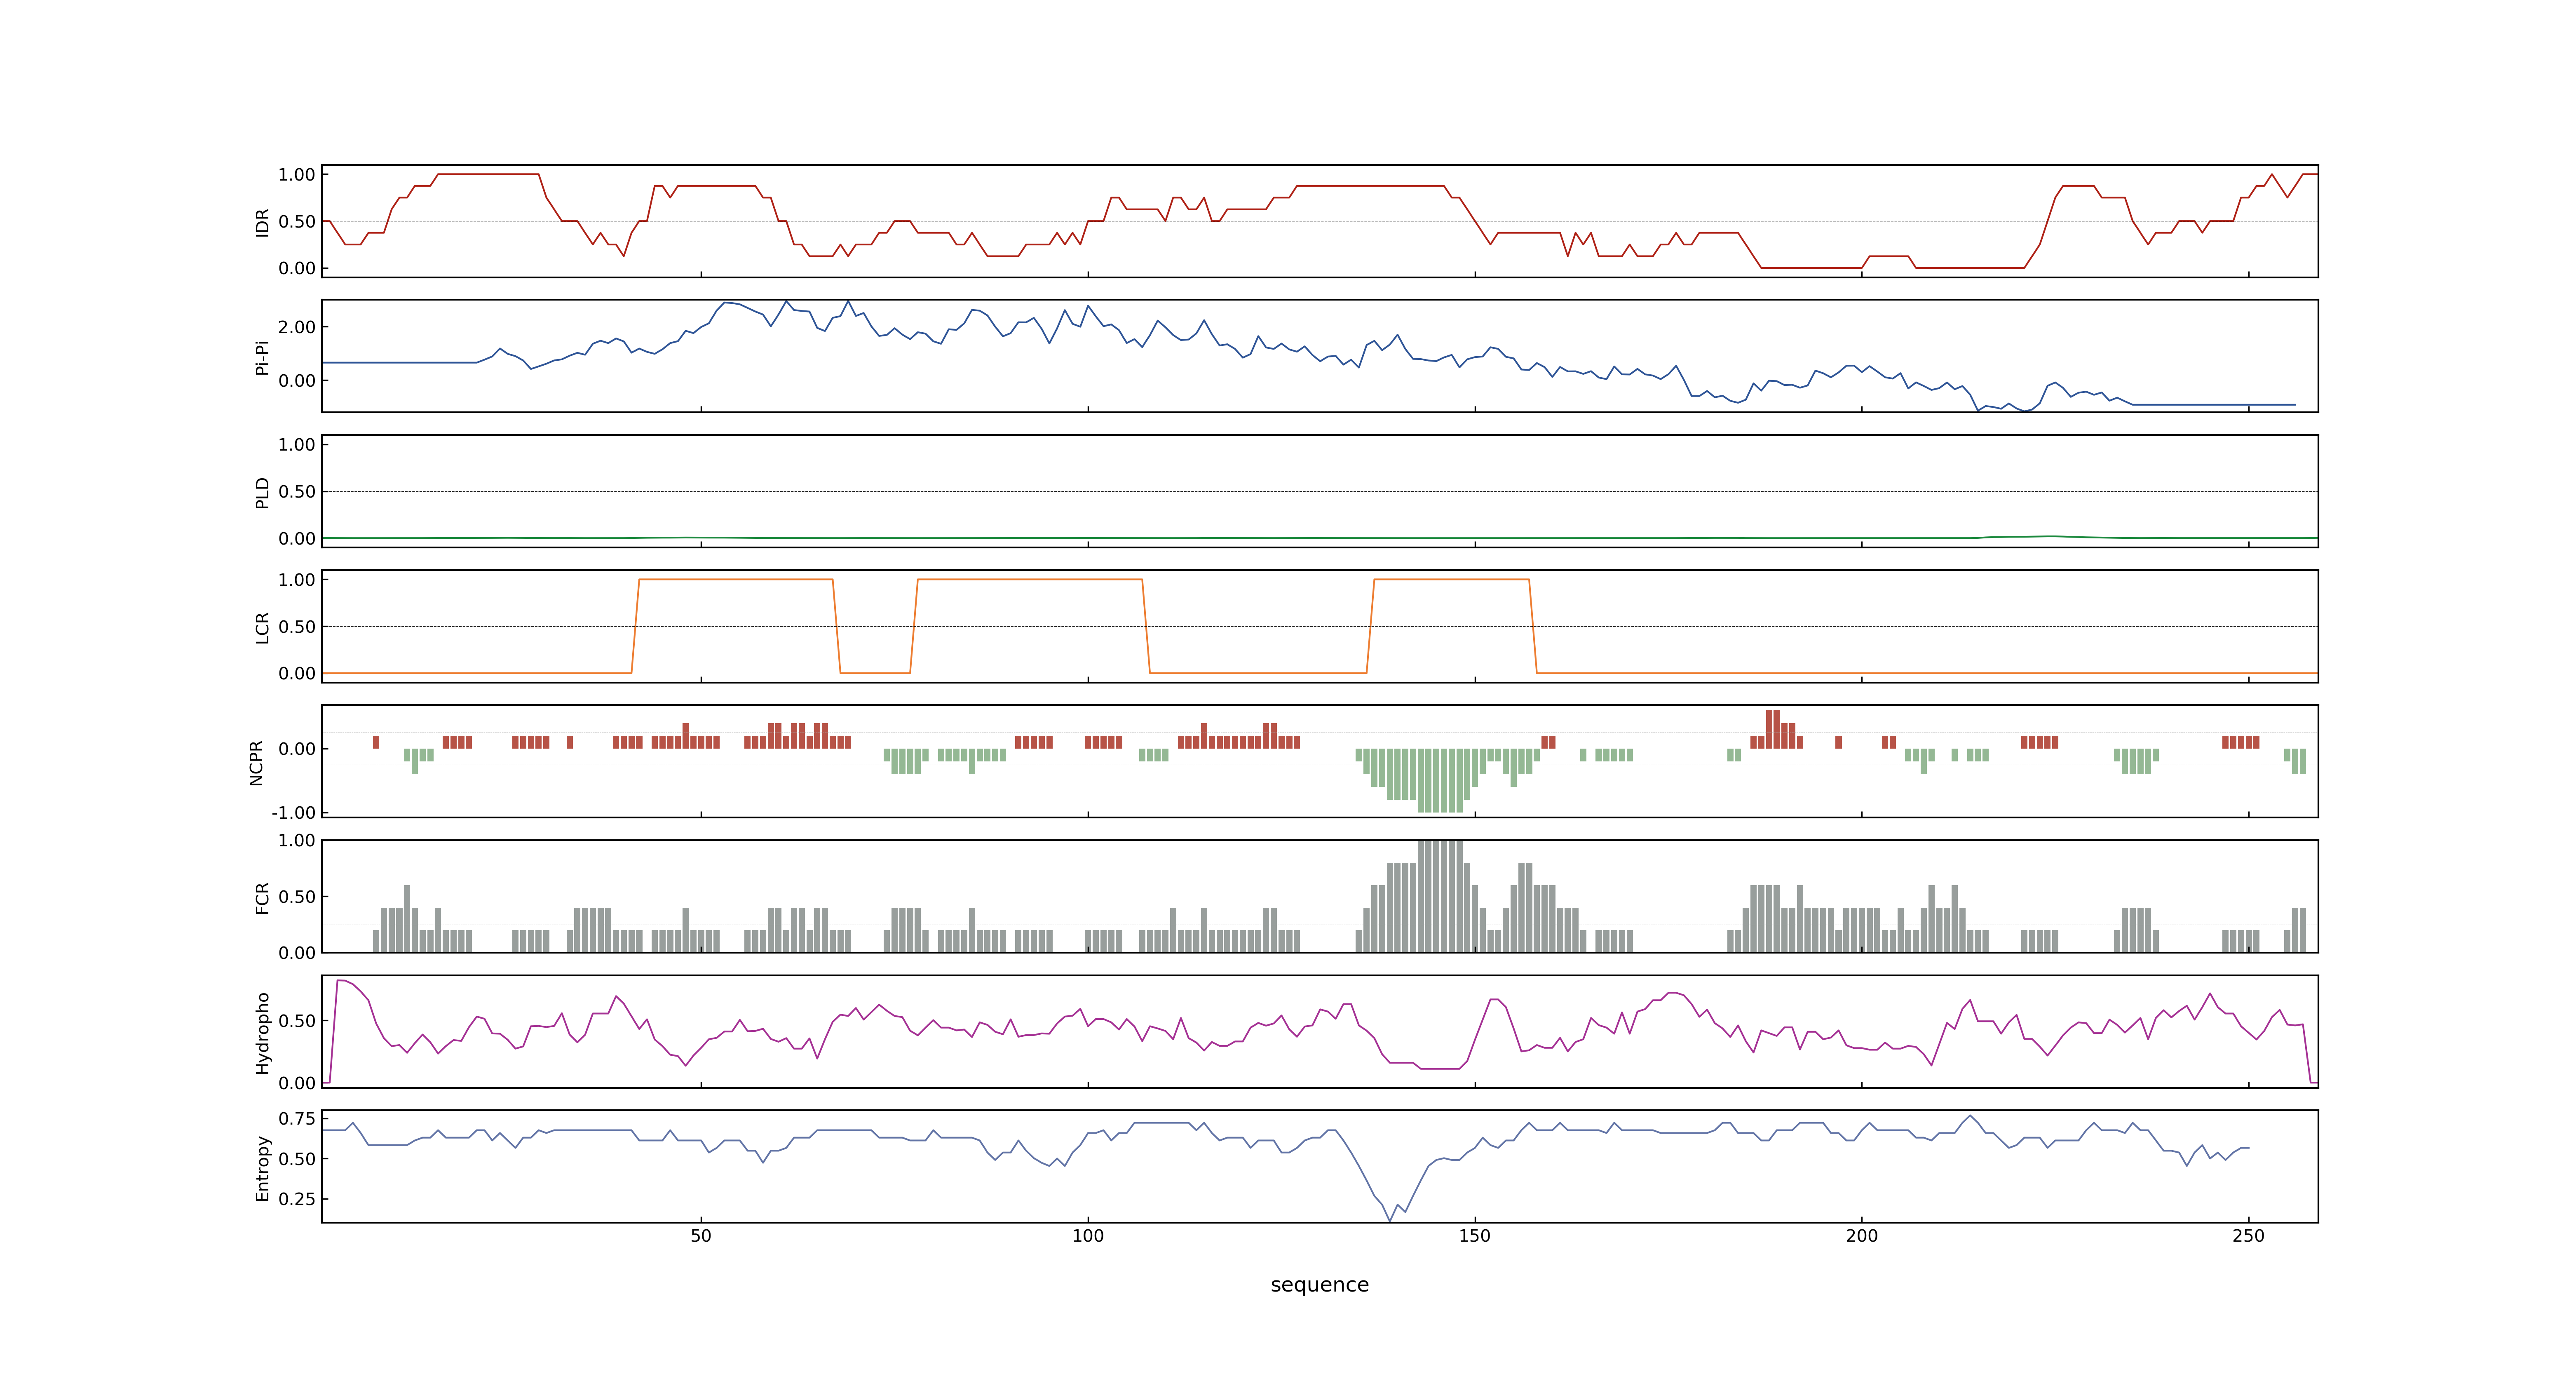
Task: Click the 1.00 tick of the FCR panel
Action: (x=297, y=841)
